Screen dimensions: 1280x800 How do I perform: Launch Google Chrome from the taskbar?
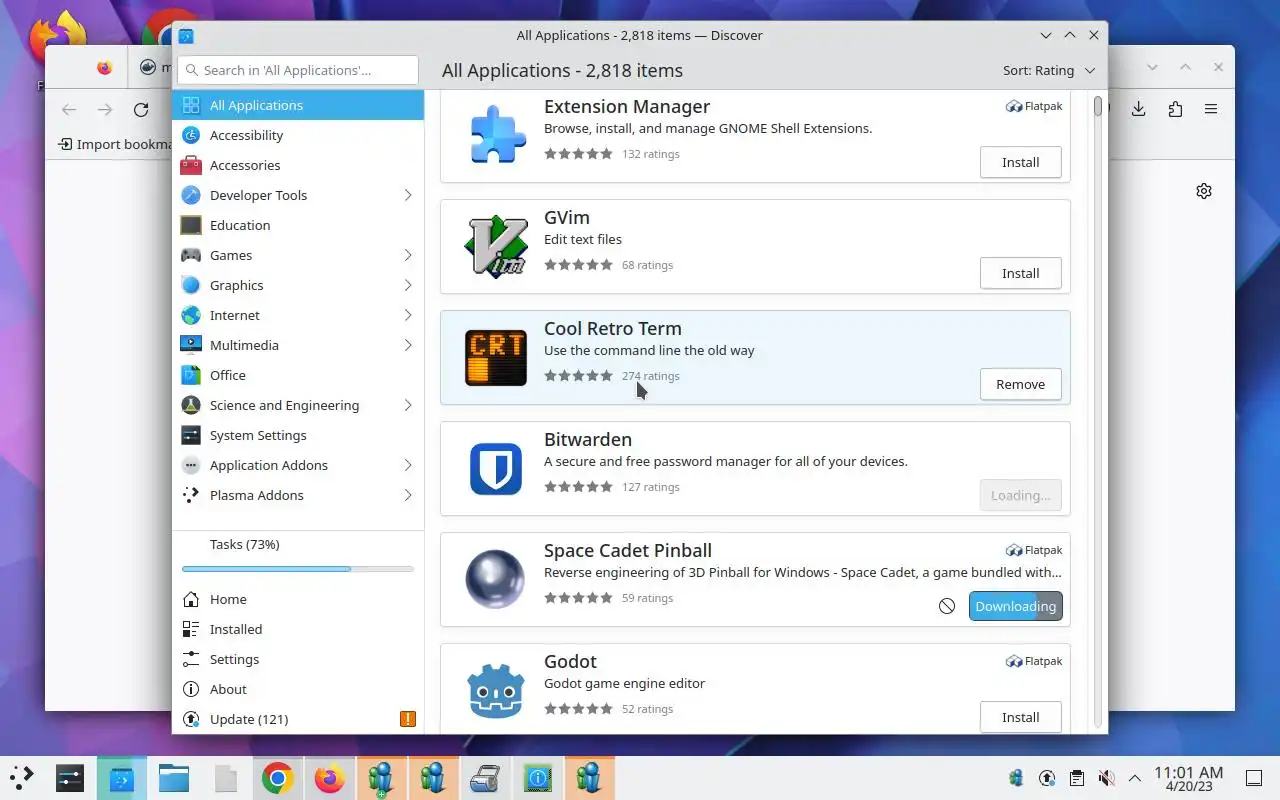click(278, 778)
